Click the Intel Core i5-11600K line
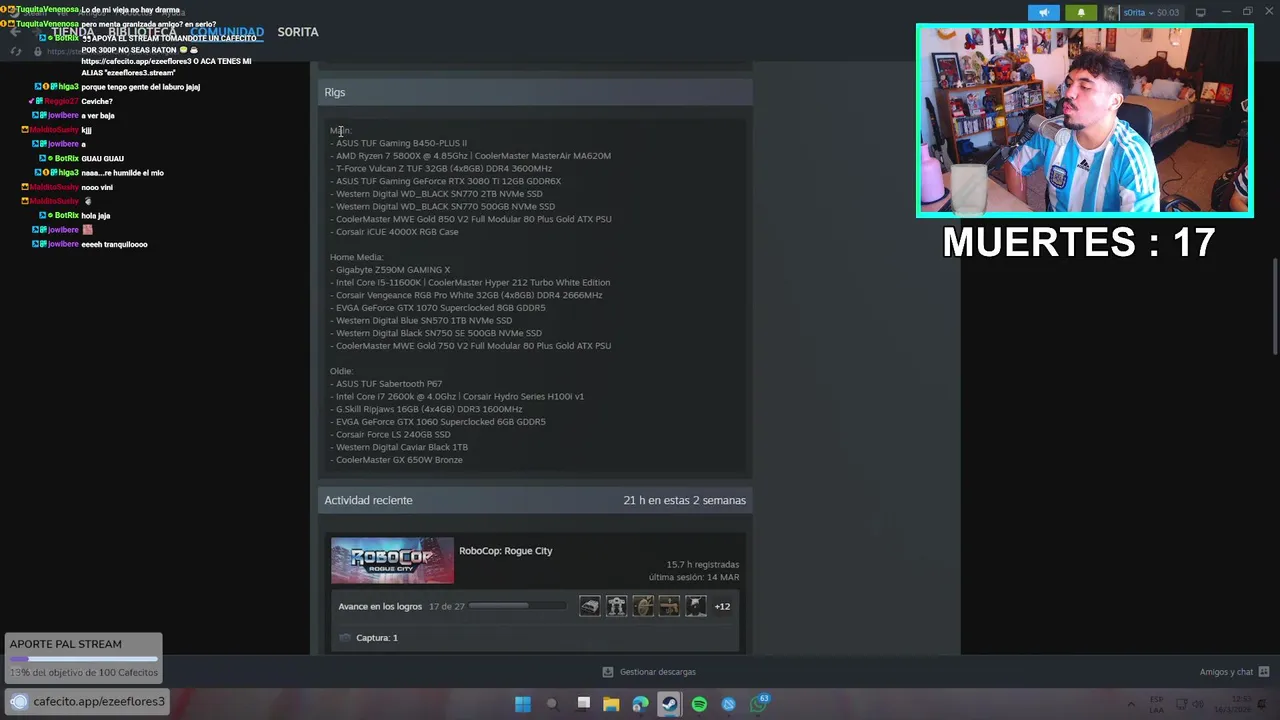Viewport: 1280px width, 720px height. pyautogui.click(x=470, y=283)
